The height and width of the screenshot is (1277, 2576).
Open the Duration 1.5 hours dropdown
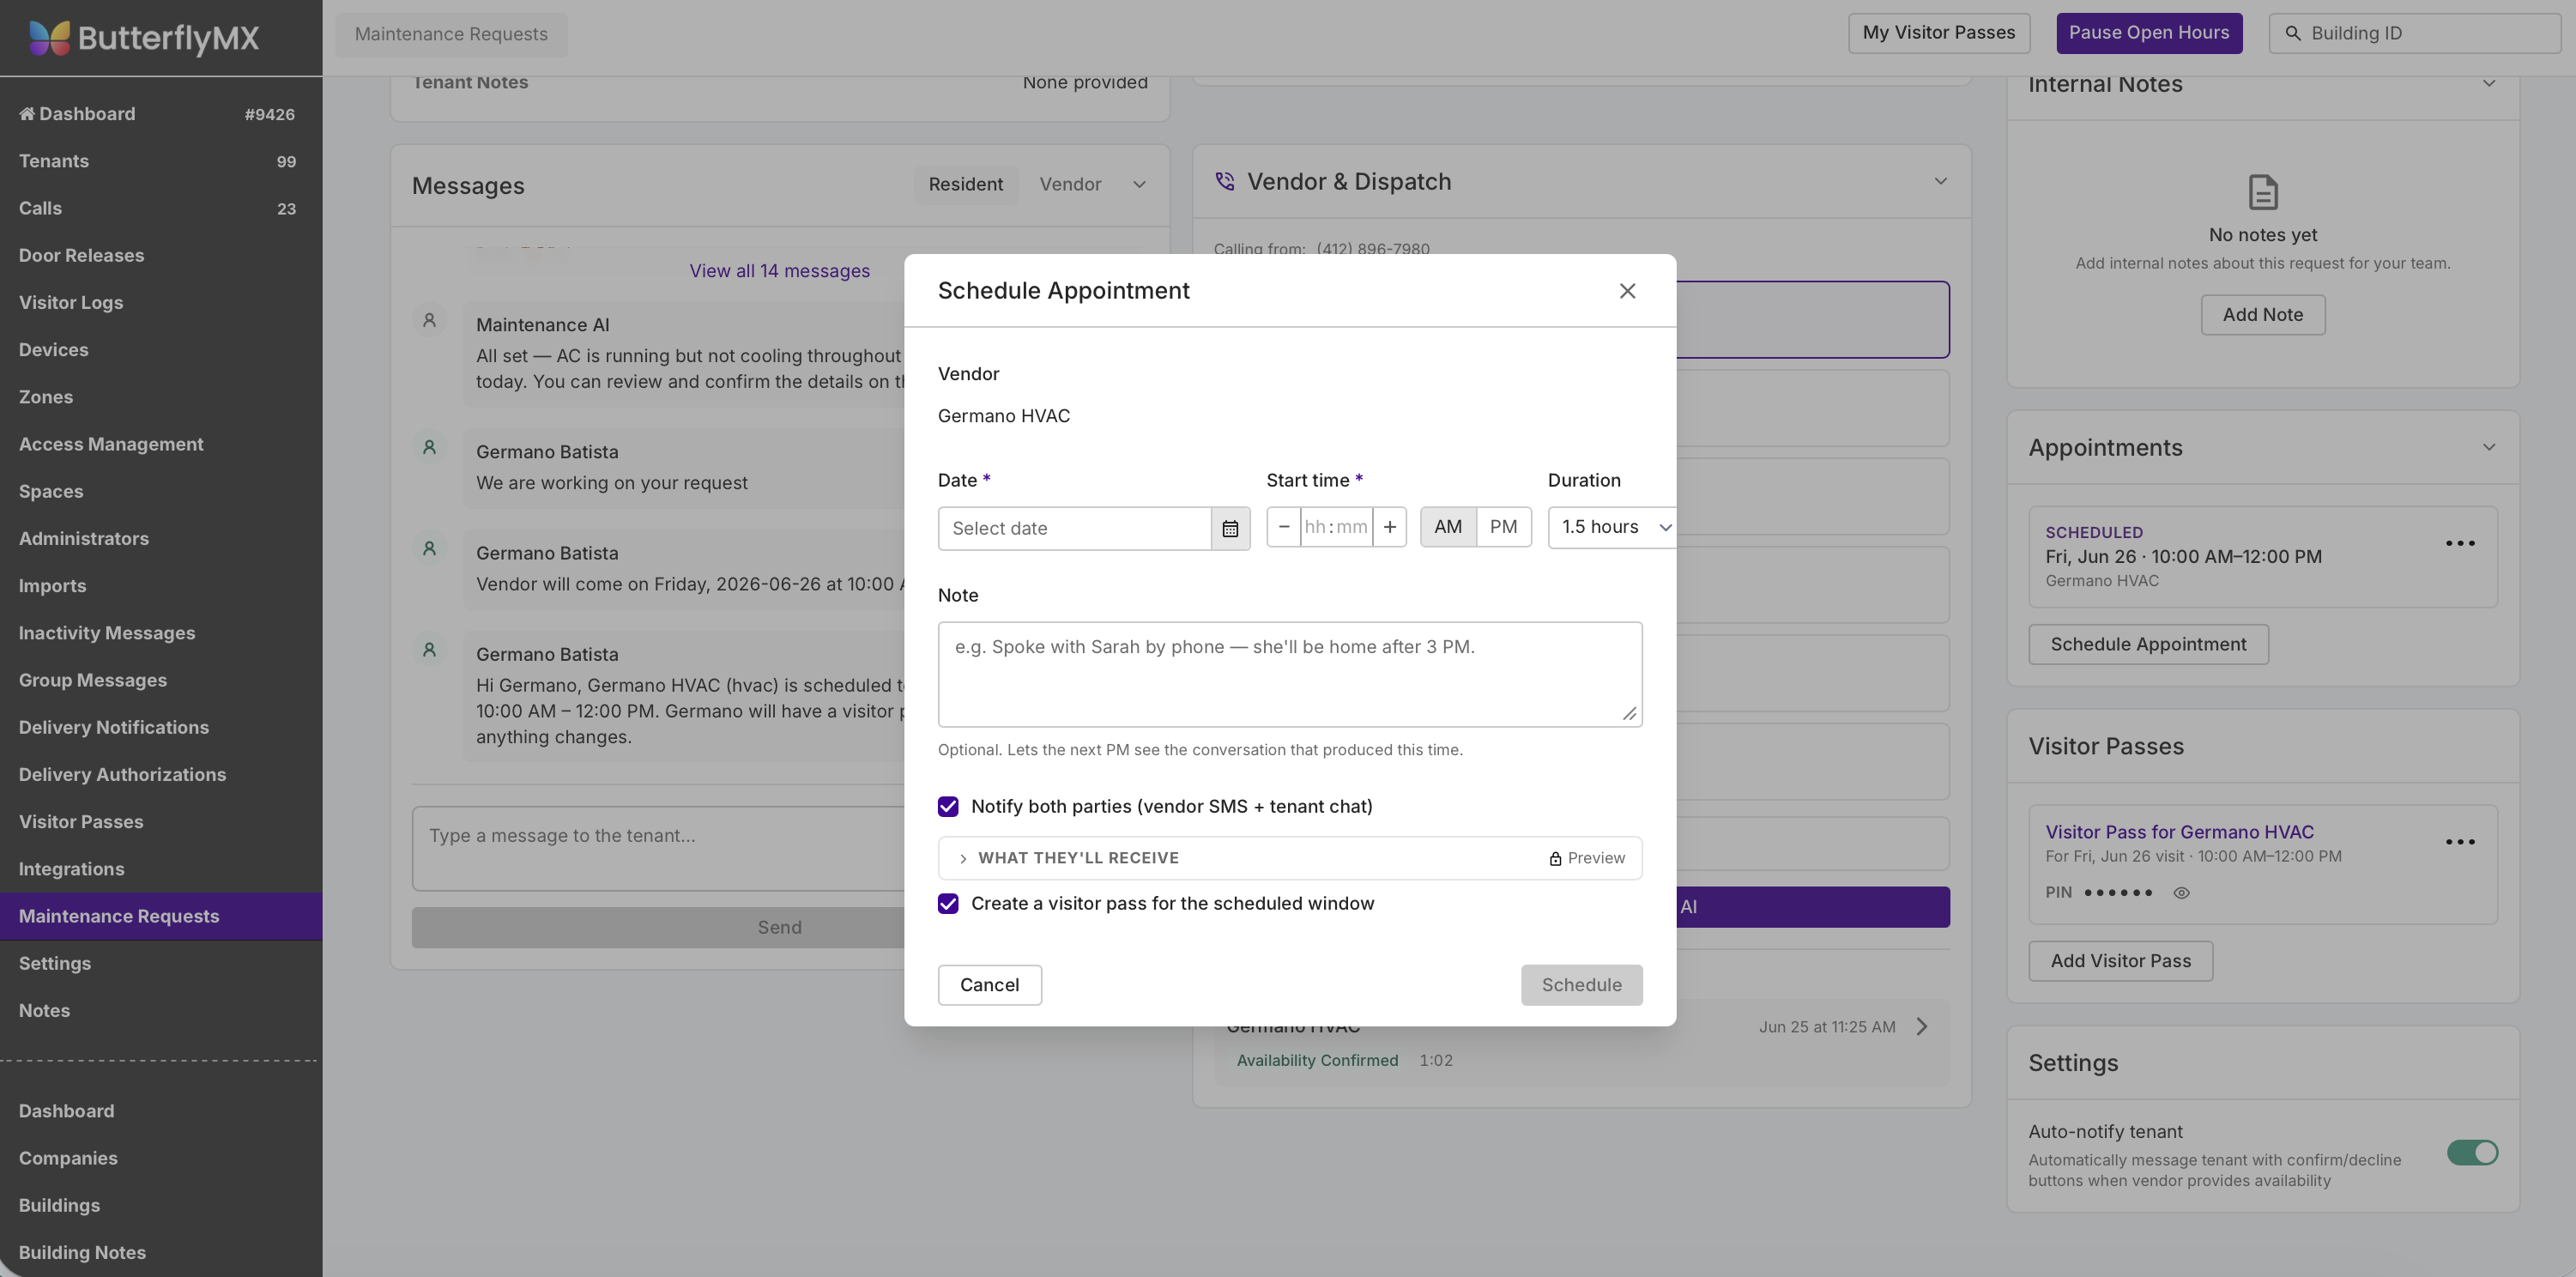(x=1611, y=527)
